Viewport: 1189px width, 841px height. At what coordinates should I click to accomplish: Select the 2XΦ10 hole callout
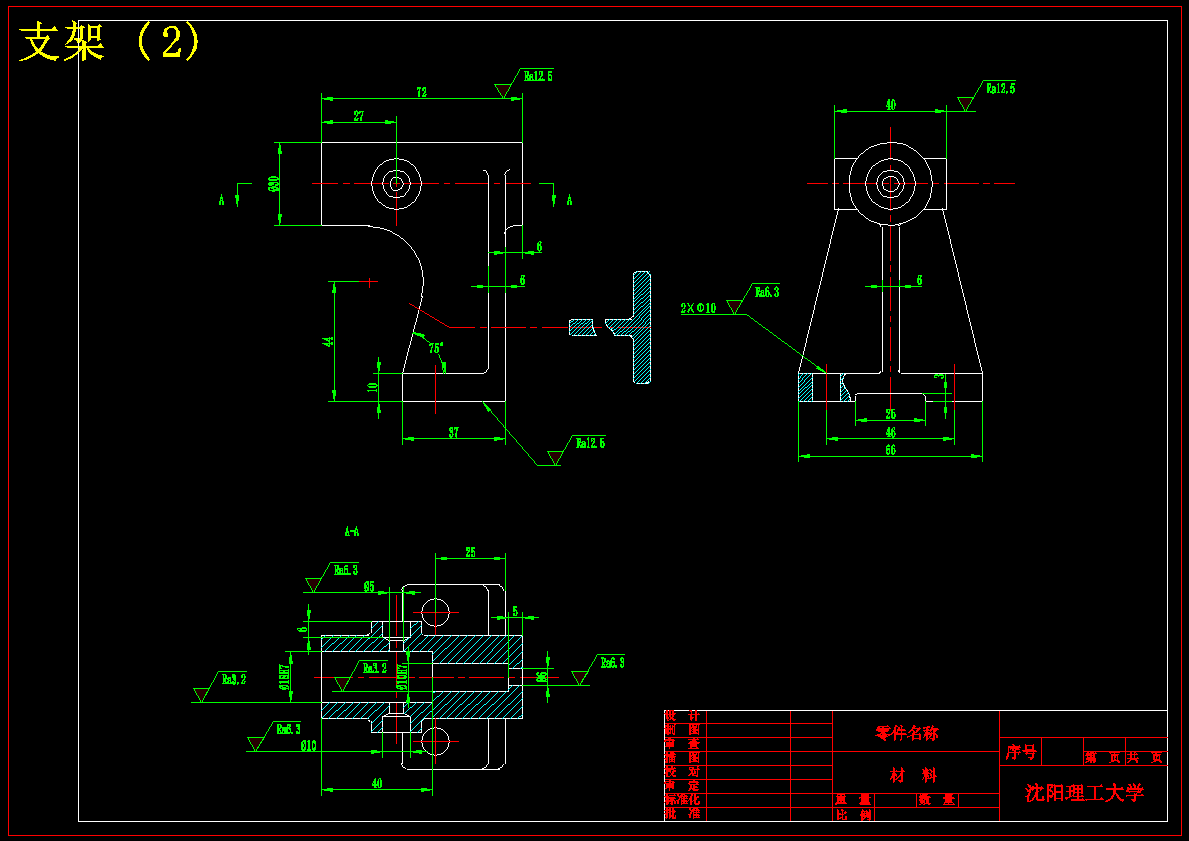click(698, 308)
